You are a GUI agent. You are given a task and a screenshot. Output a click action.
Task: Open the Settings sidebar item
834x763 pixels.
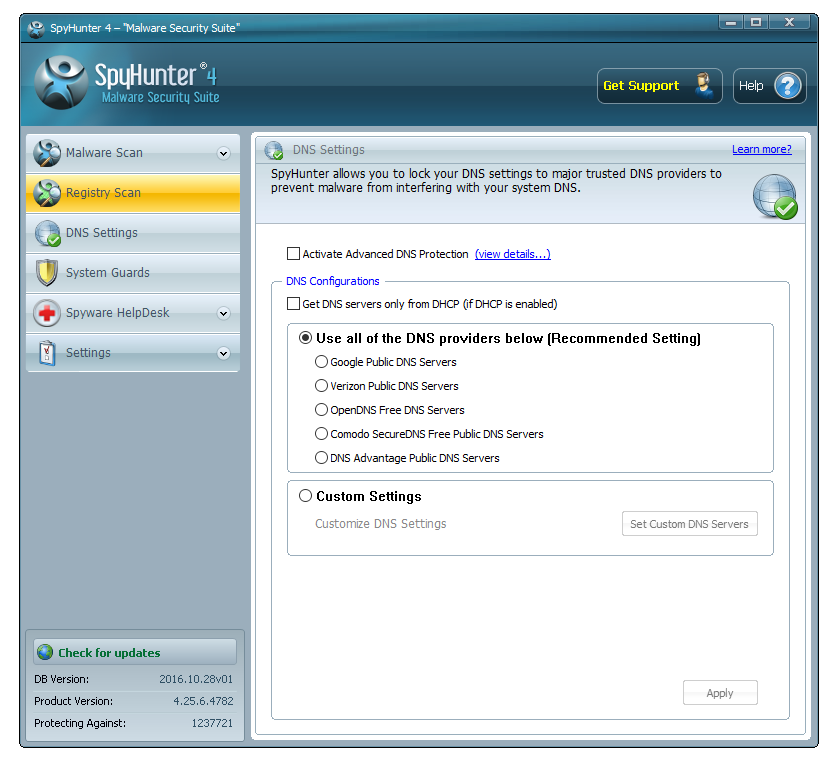(132, 353)
